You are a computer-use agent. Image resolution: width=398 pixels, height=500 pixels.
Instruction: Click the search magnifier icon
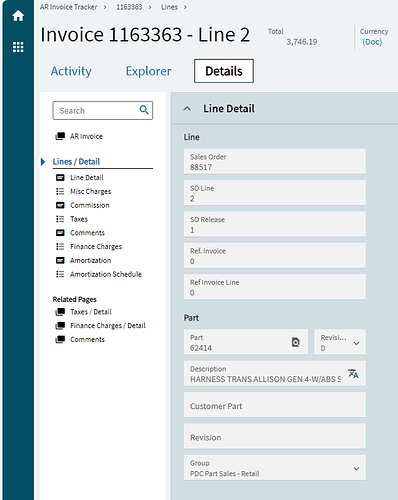144,110
